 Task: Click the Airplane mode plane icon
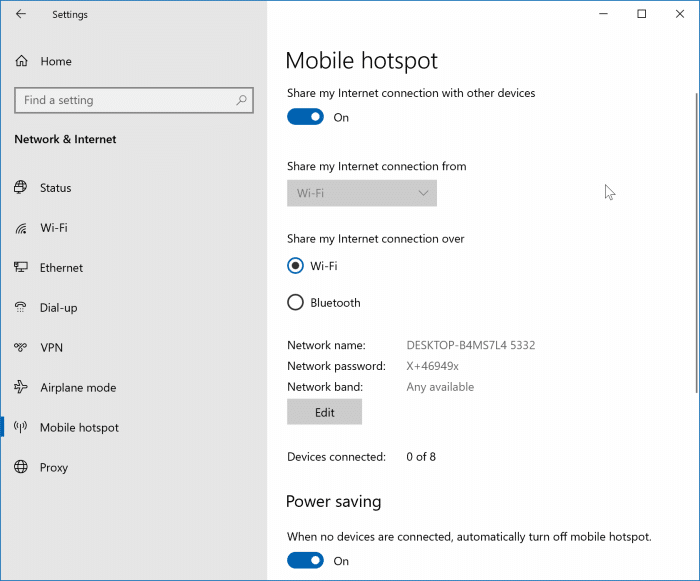tap(21, 387)
